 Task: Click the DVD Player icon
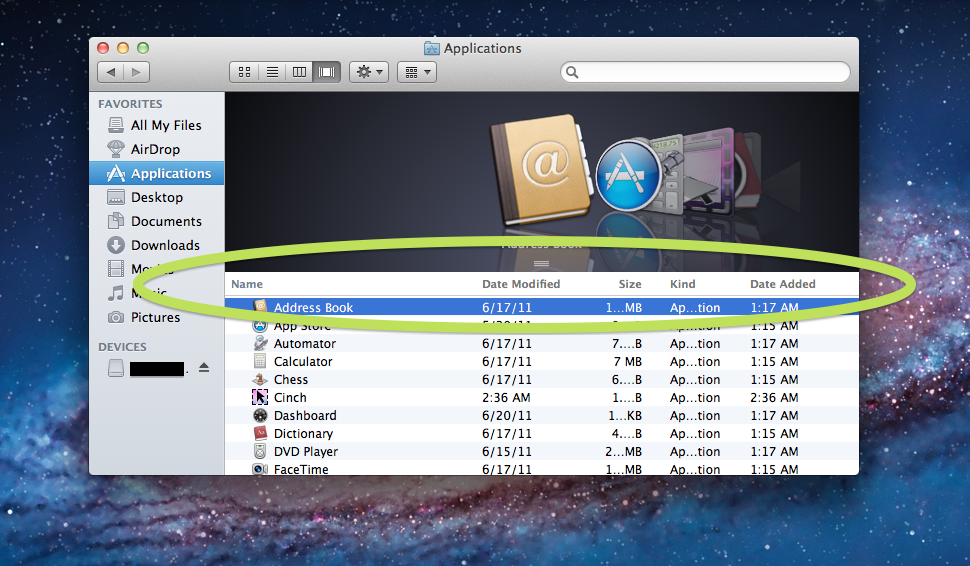click(260, 451)
